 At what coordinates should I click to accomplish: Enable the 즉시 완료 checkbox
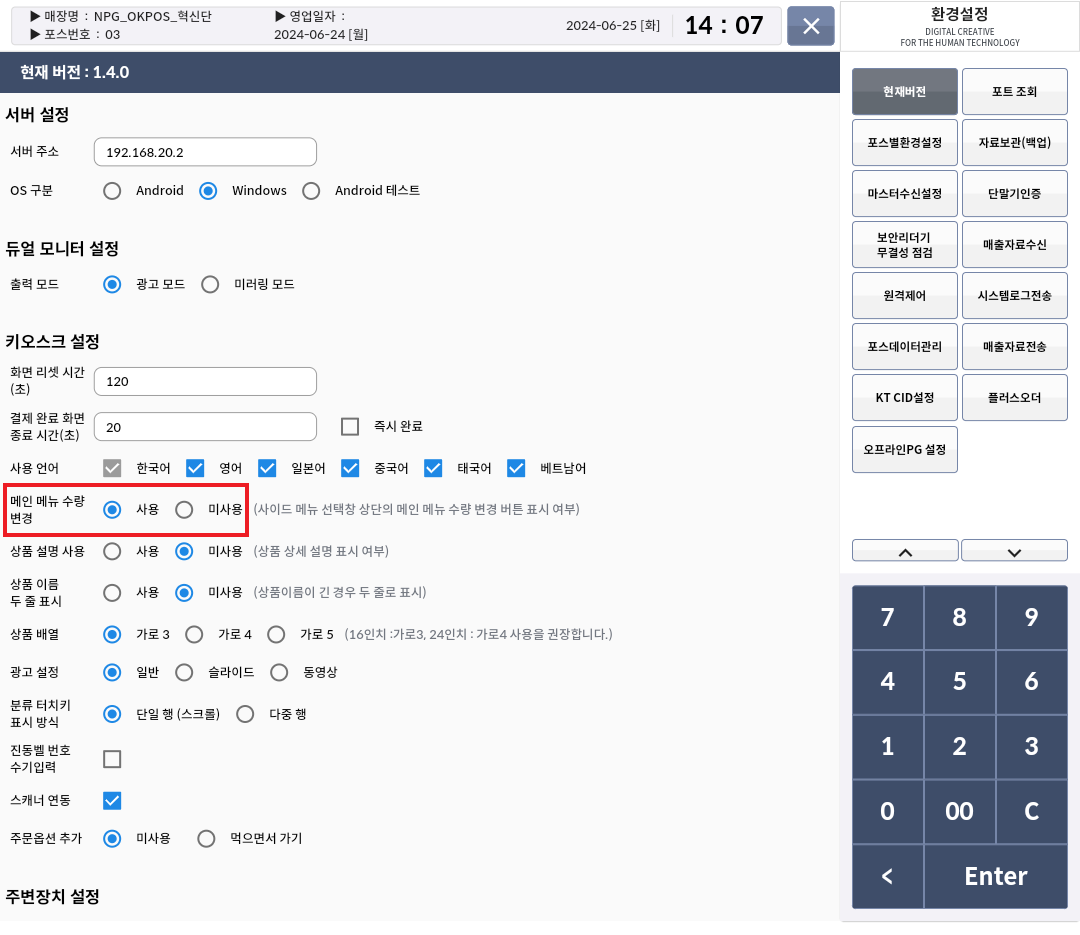350,427
